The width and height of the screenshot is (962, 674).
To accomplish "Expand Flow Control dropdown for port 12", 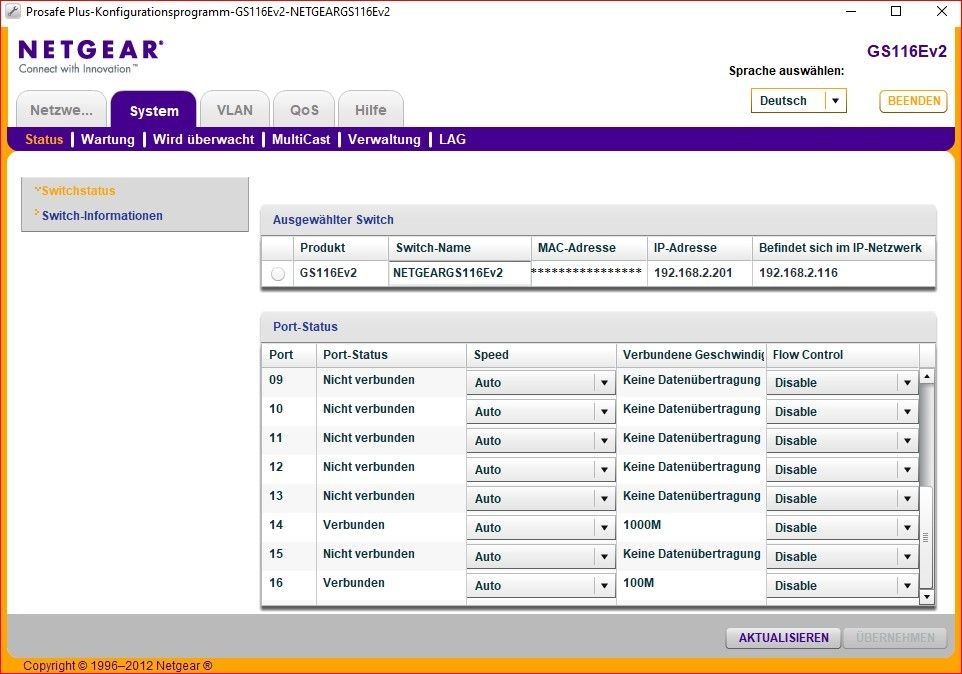I will (x=906, y=470).
